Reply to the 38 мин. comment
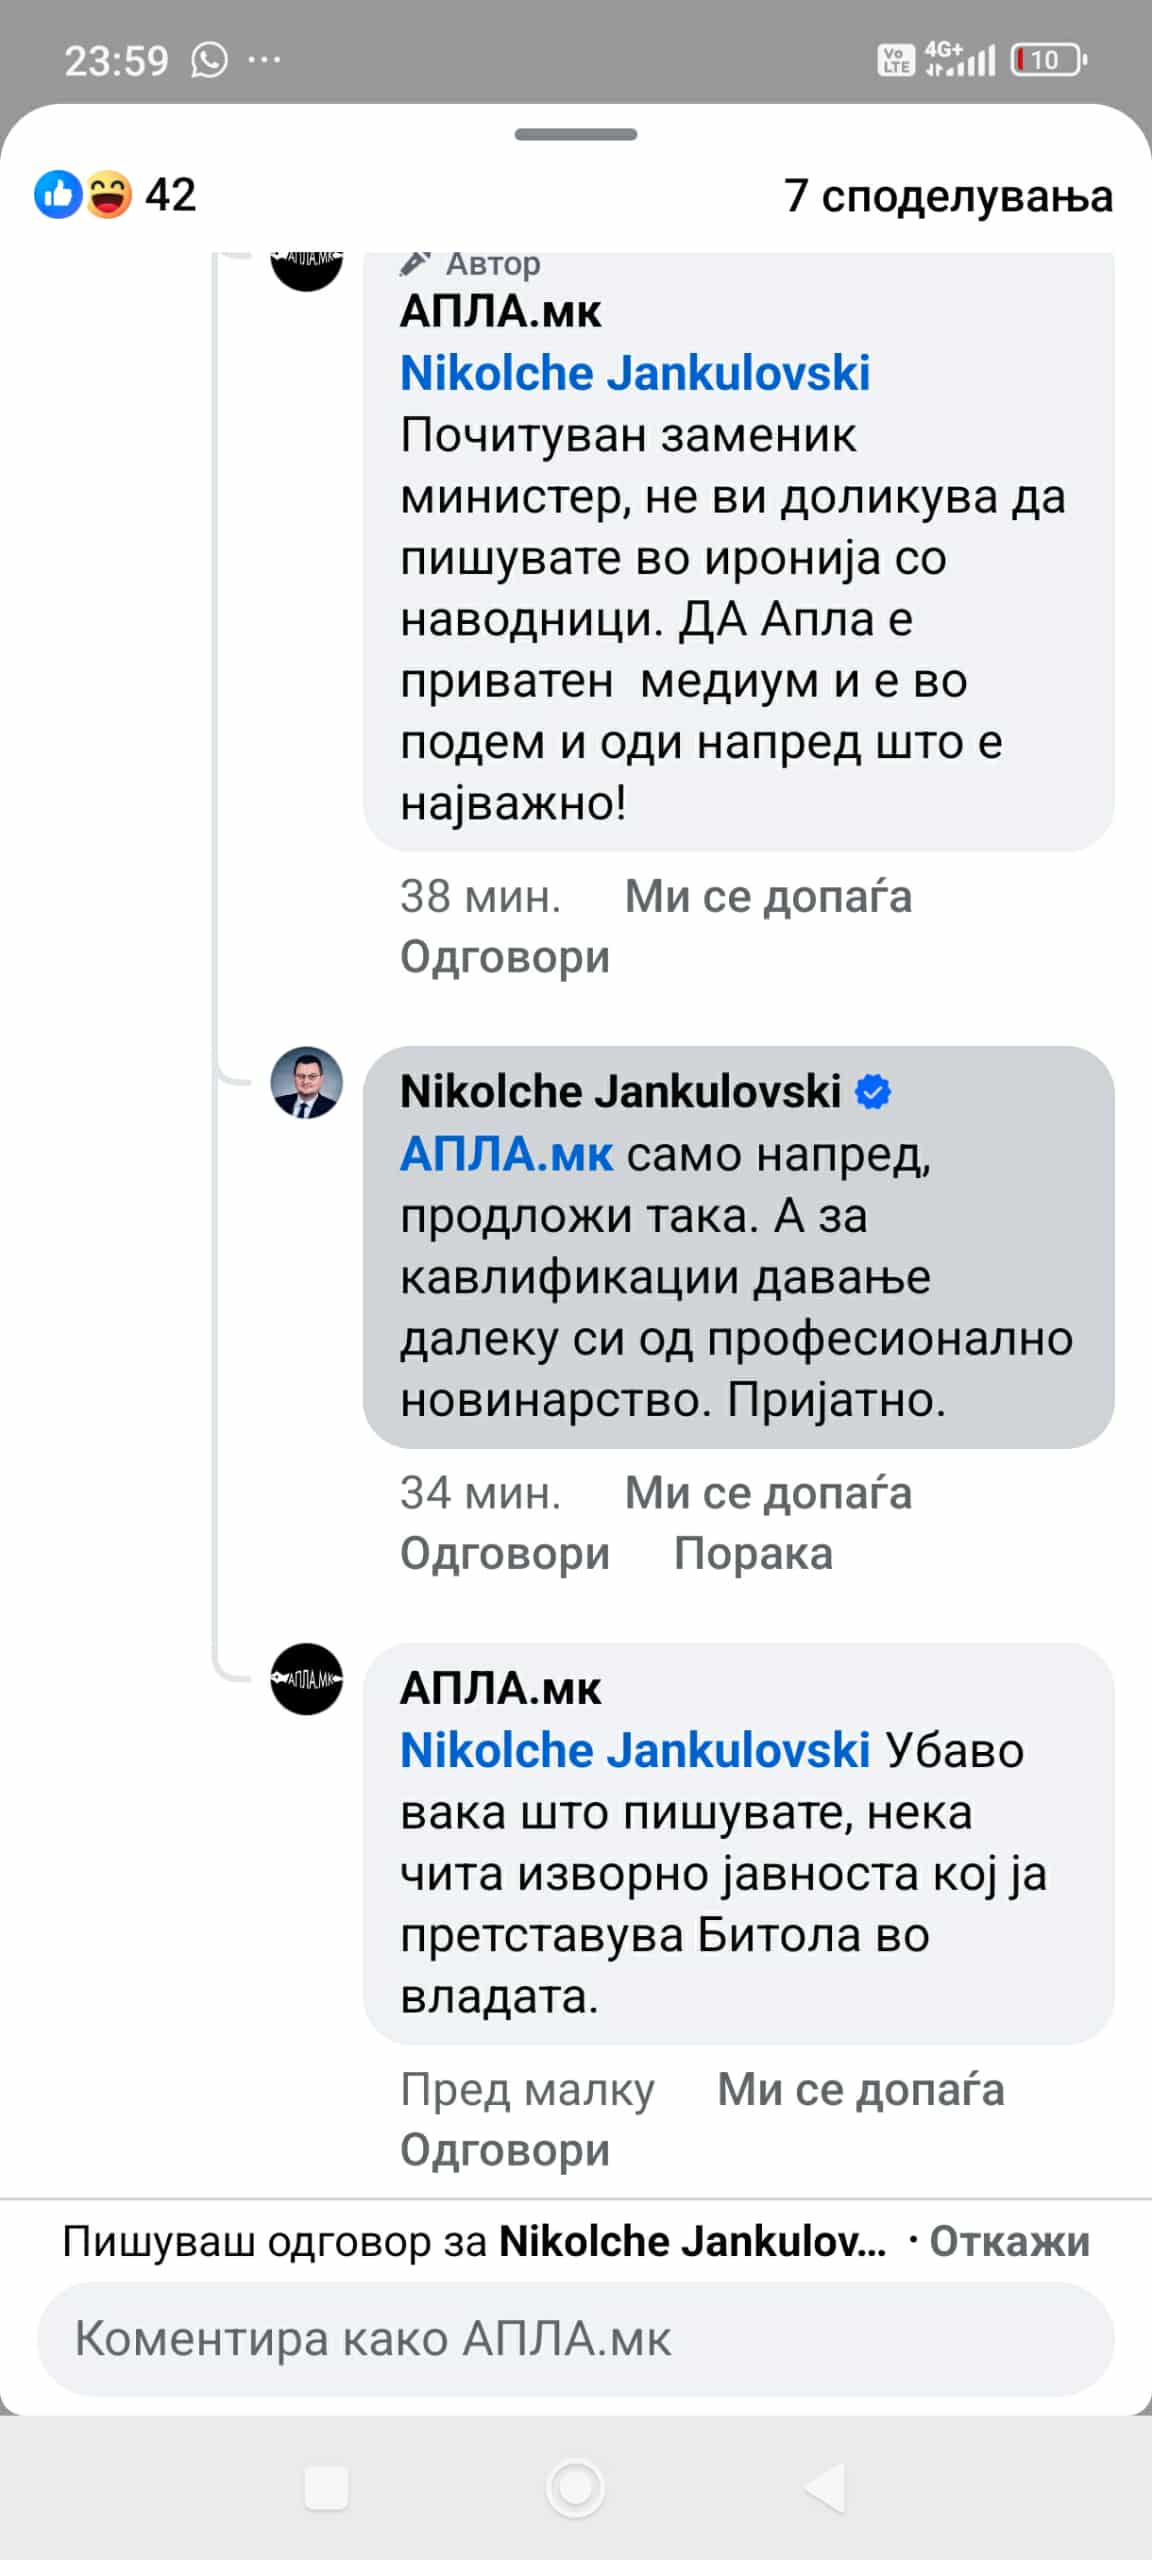This screenshot has height=2560, width=1152. [505, 957]
